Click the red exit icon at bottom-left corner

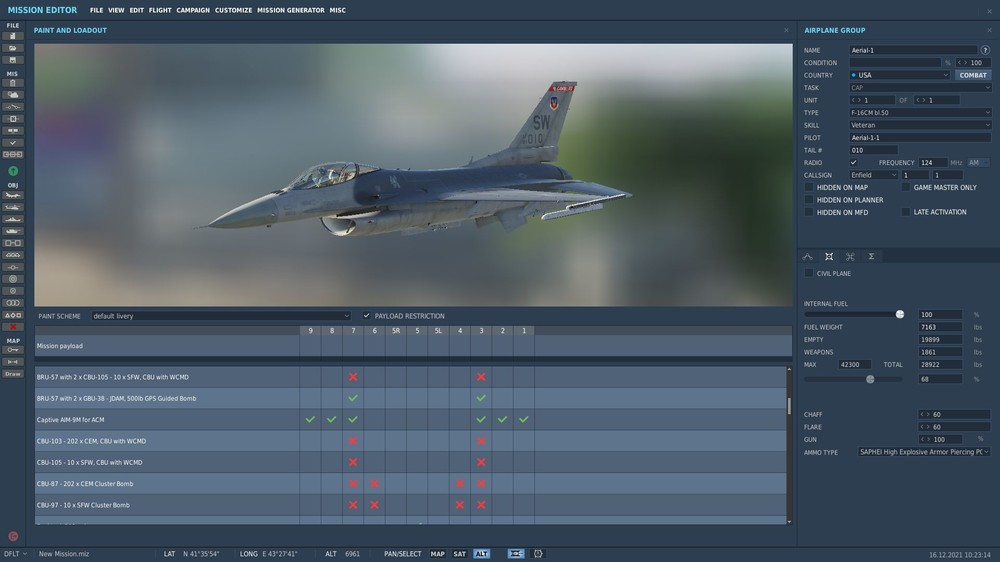pyautogui.click(x=13, y=536)
